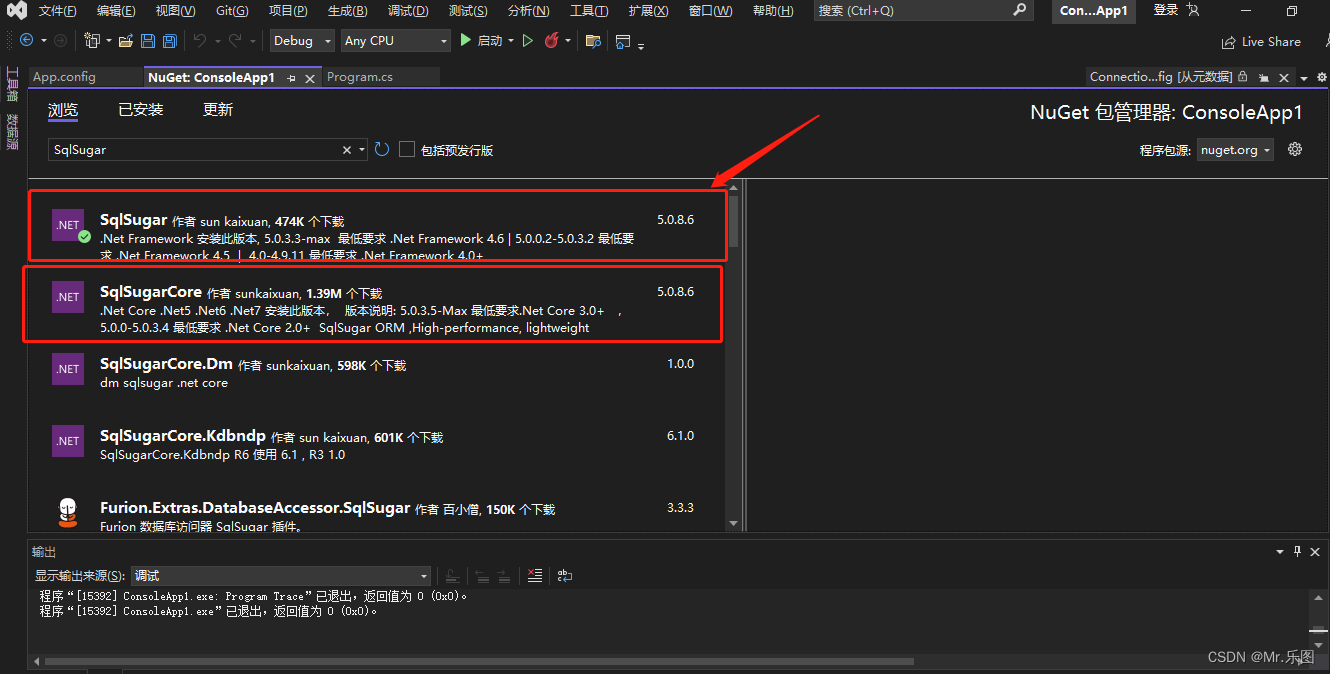Toggle word wrap in the output window
The width and height of the screenshot is (1330, 674).
coord(564,577)
